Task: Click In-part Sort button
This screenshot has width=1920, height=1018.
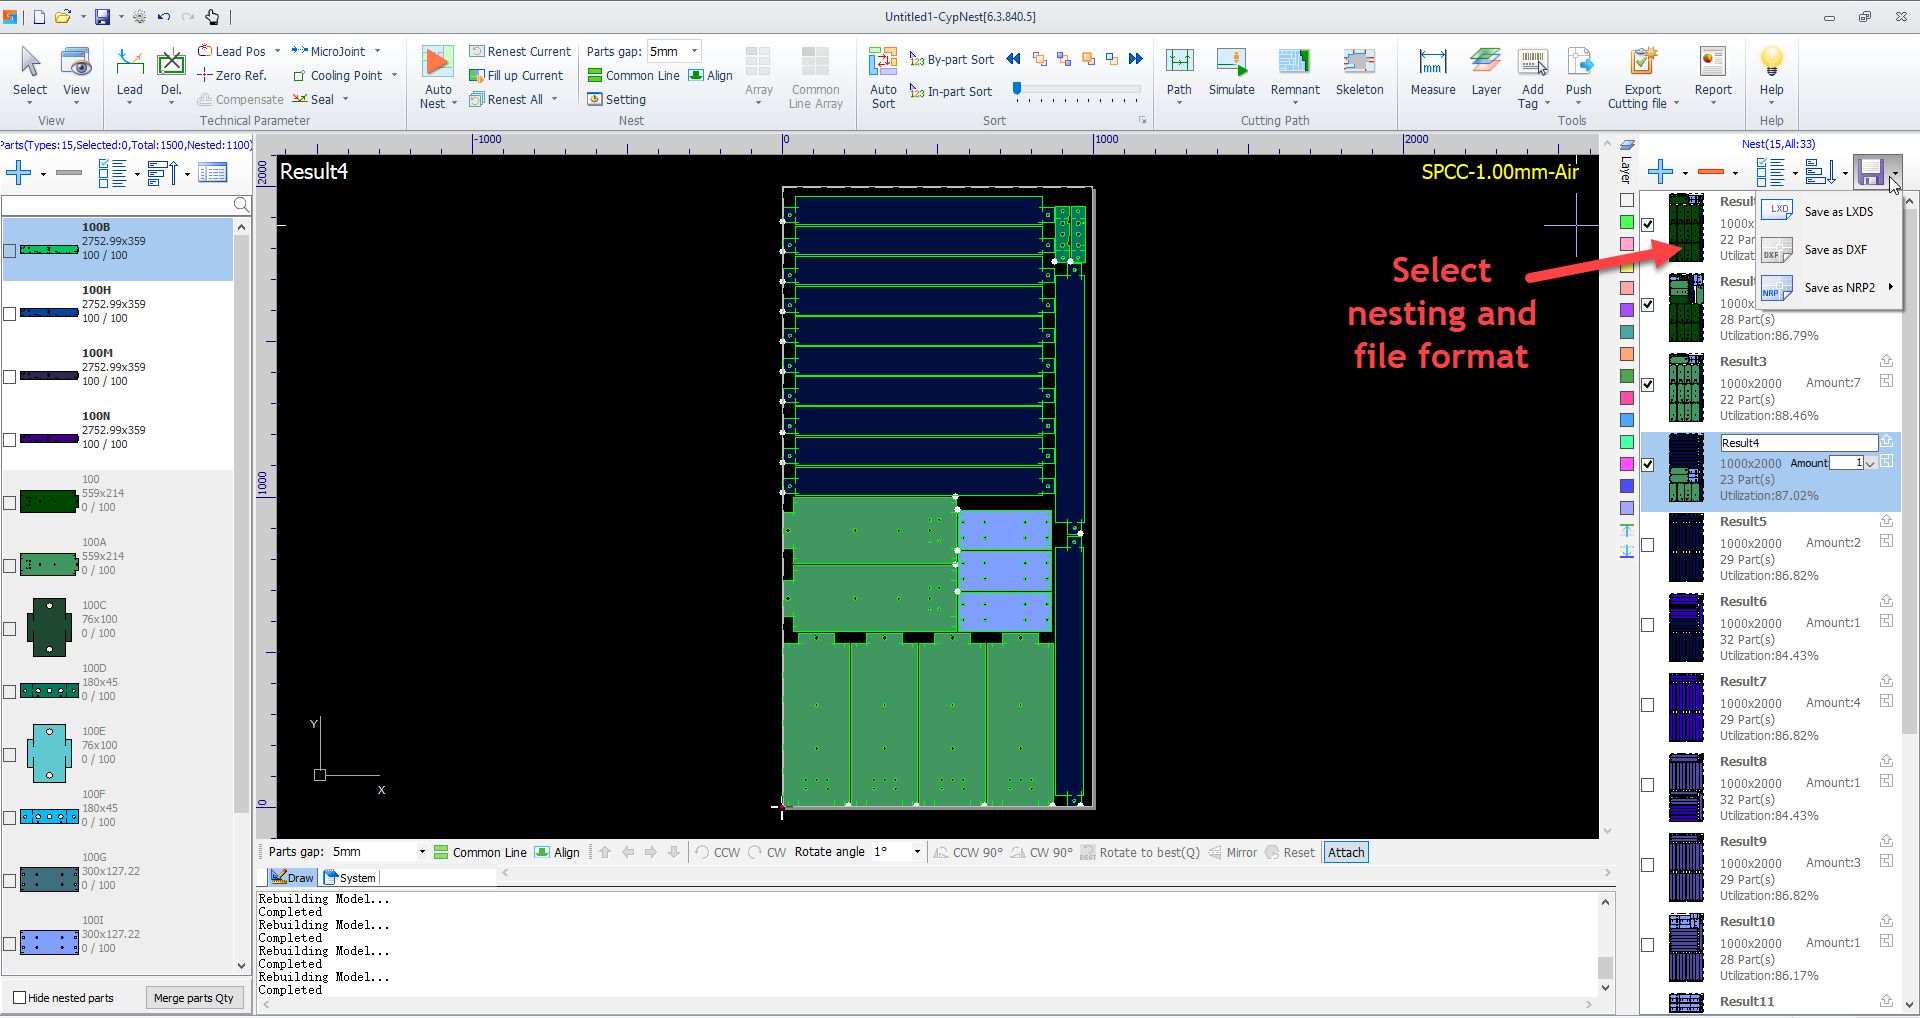Action: point(950,91)
